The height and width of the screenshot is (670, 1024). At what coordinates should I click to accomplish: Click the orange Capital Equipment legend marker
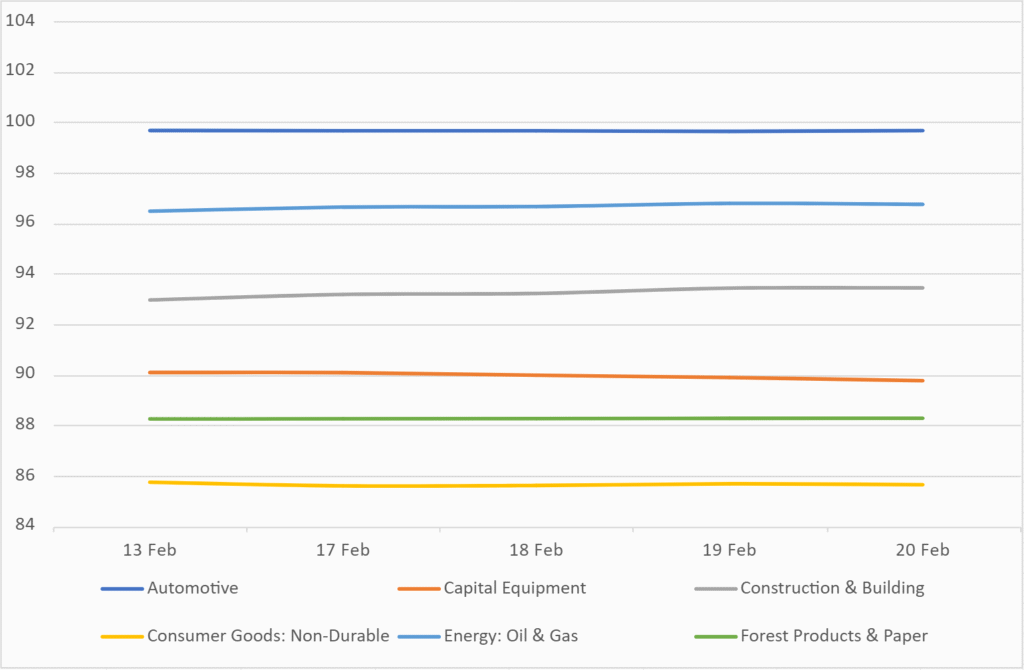click(x=419, y=589)
